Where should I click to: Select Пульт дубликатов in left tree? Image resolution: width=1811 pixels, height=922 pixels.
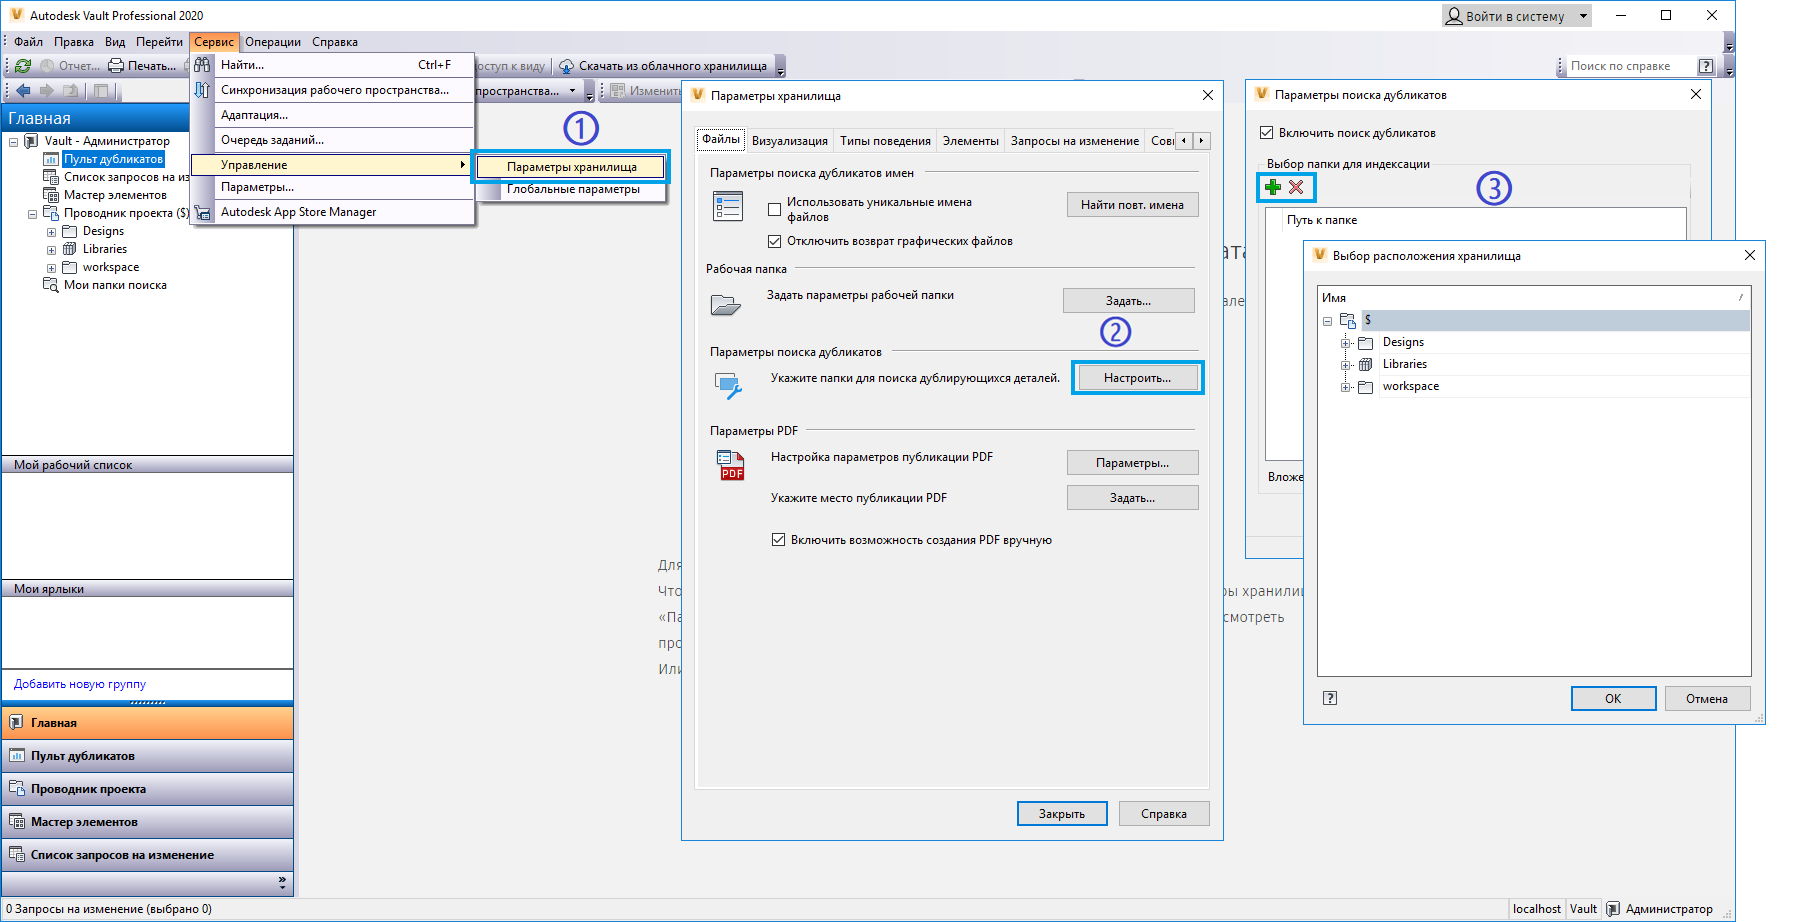coord(113,159)
